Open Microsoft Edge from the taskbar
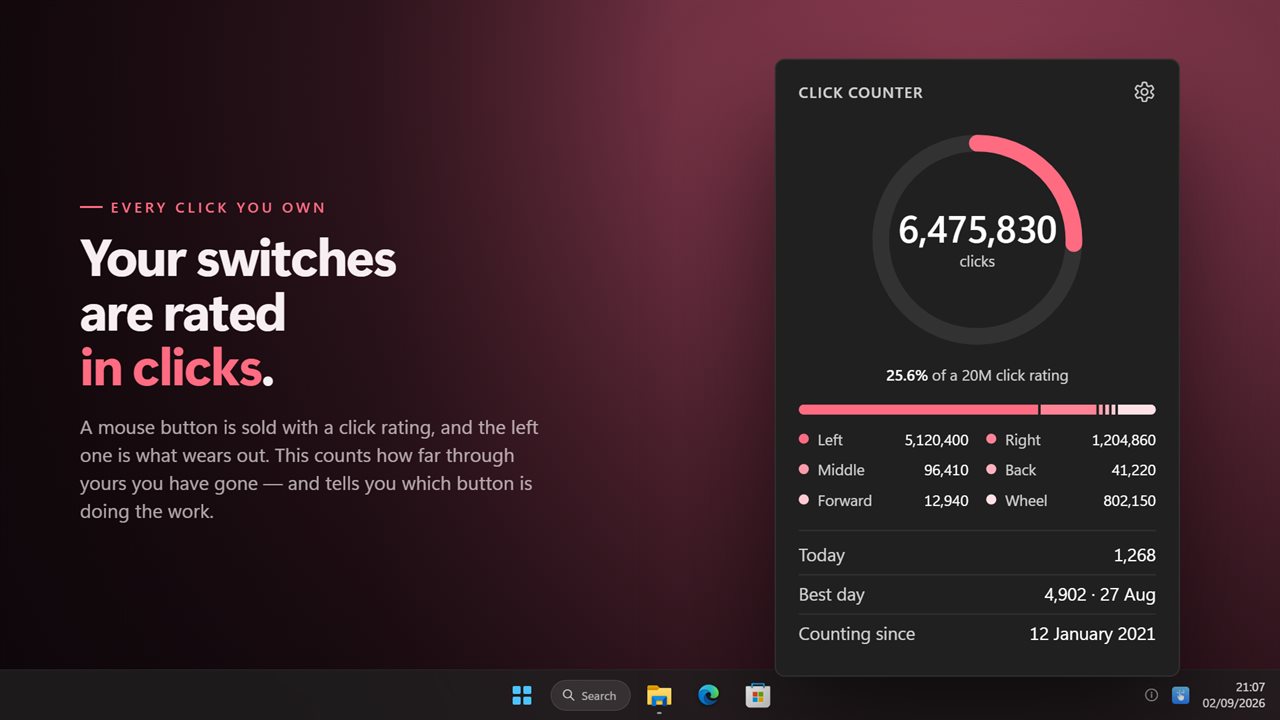The image size is (1280, 720). [x=708, y=695]
